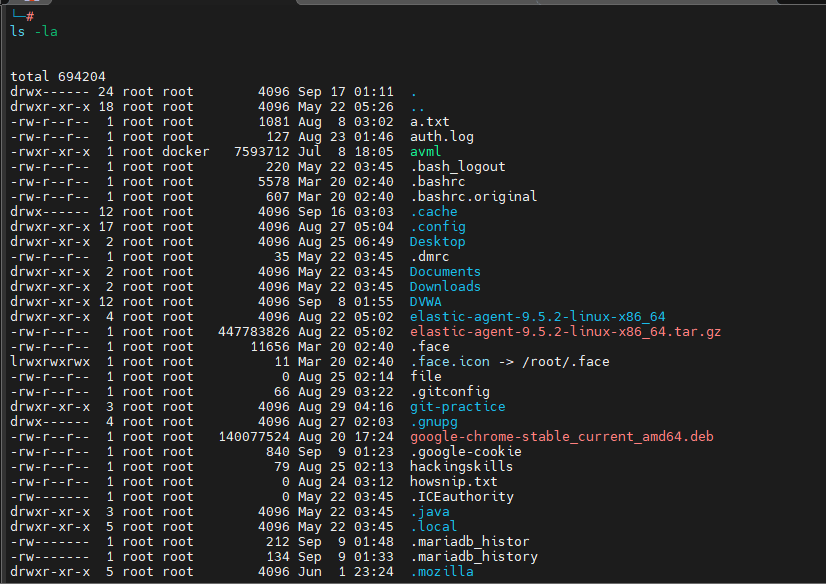Click elastic-agent-9.5.2-linux-x86_64.tar.gz archive name
This screenshot has width=826, height=584.
(x=565, y=332)
